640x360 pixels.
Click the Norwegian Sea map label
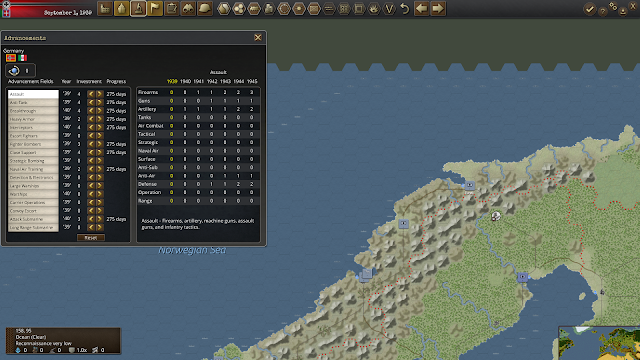pos(192,250)
